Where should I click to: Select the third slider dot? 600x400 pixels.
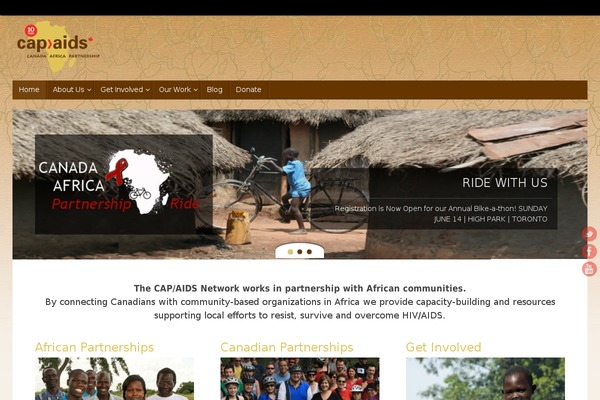[x=309, y=252]
